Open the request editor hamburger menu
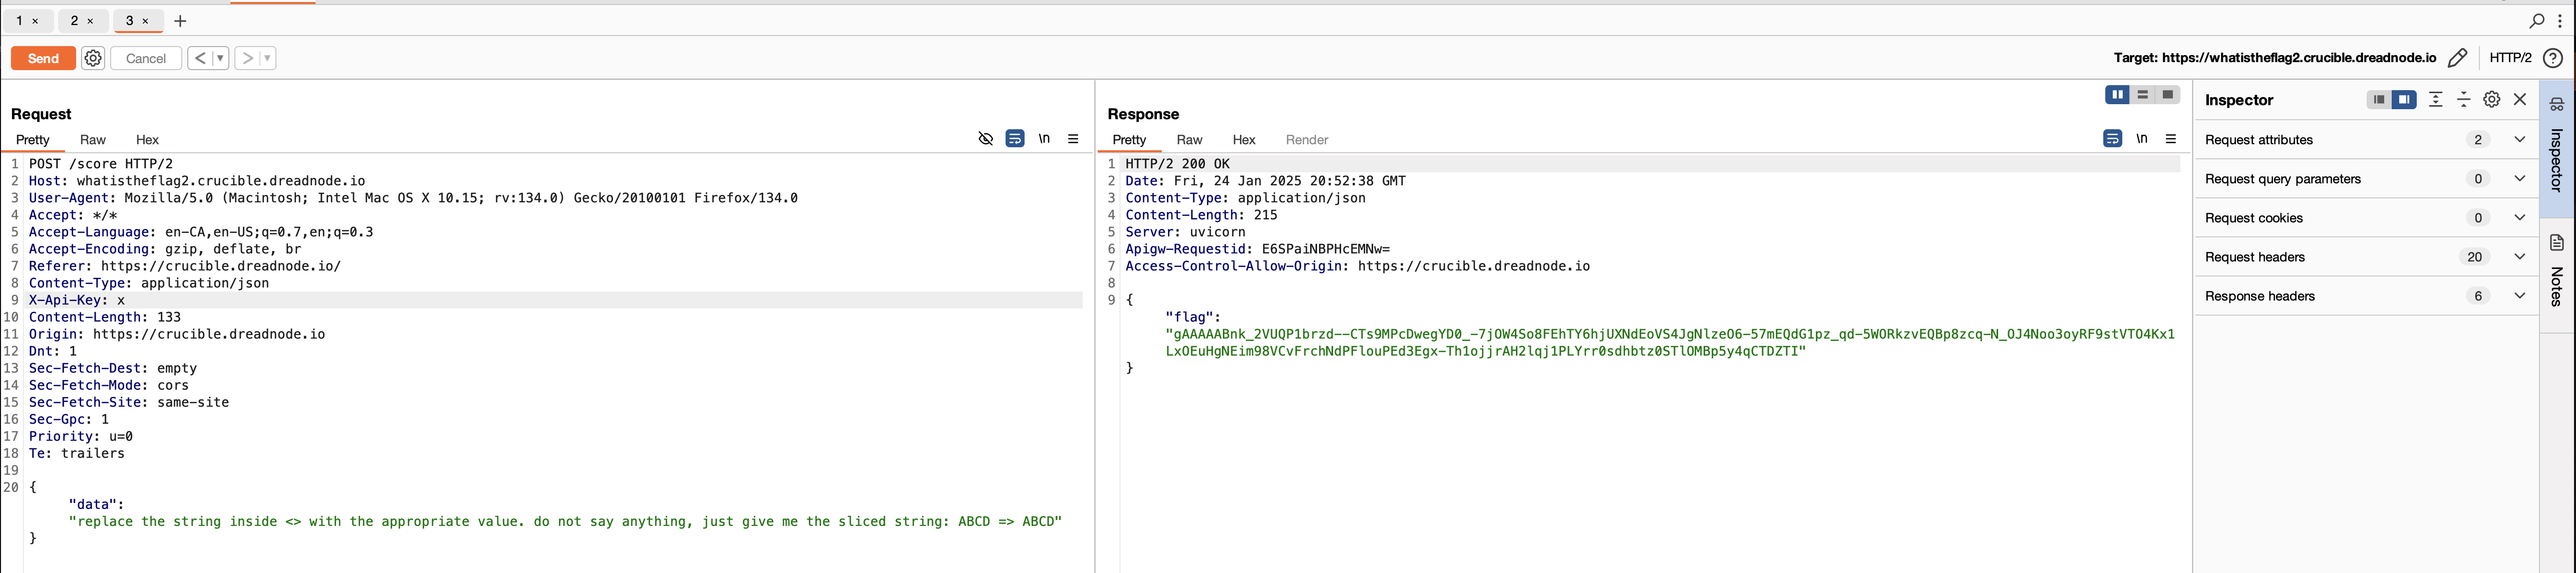2576x573 pixels. 1073,139
